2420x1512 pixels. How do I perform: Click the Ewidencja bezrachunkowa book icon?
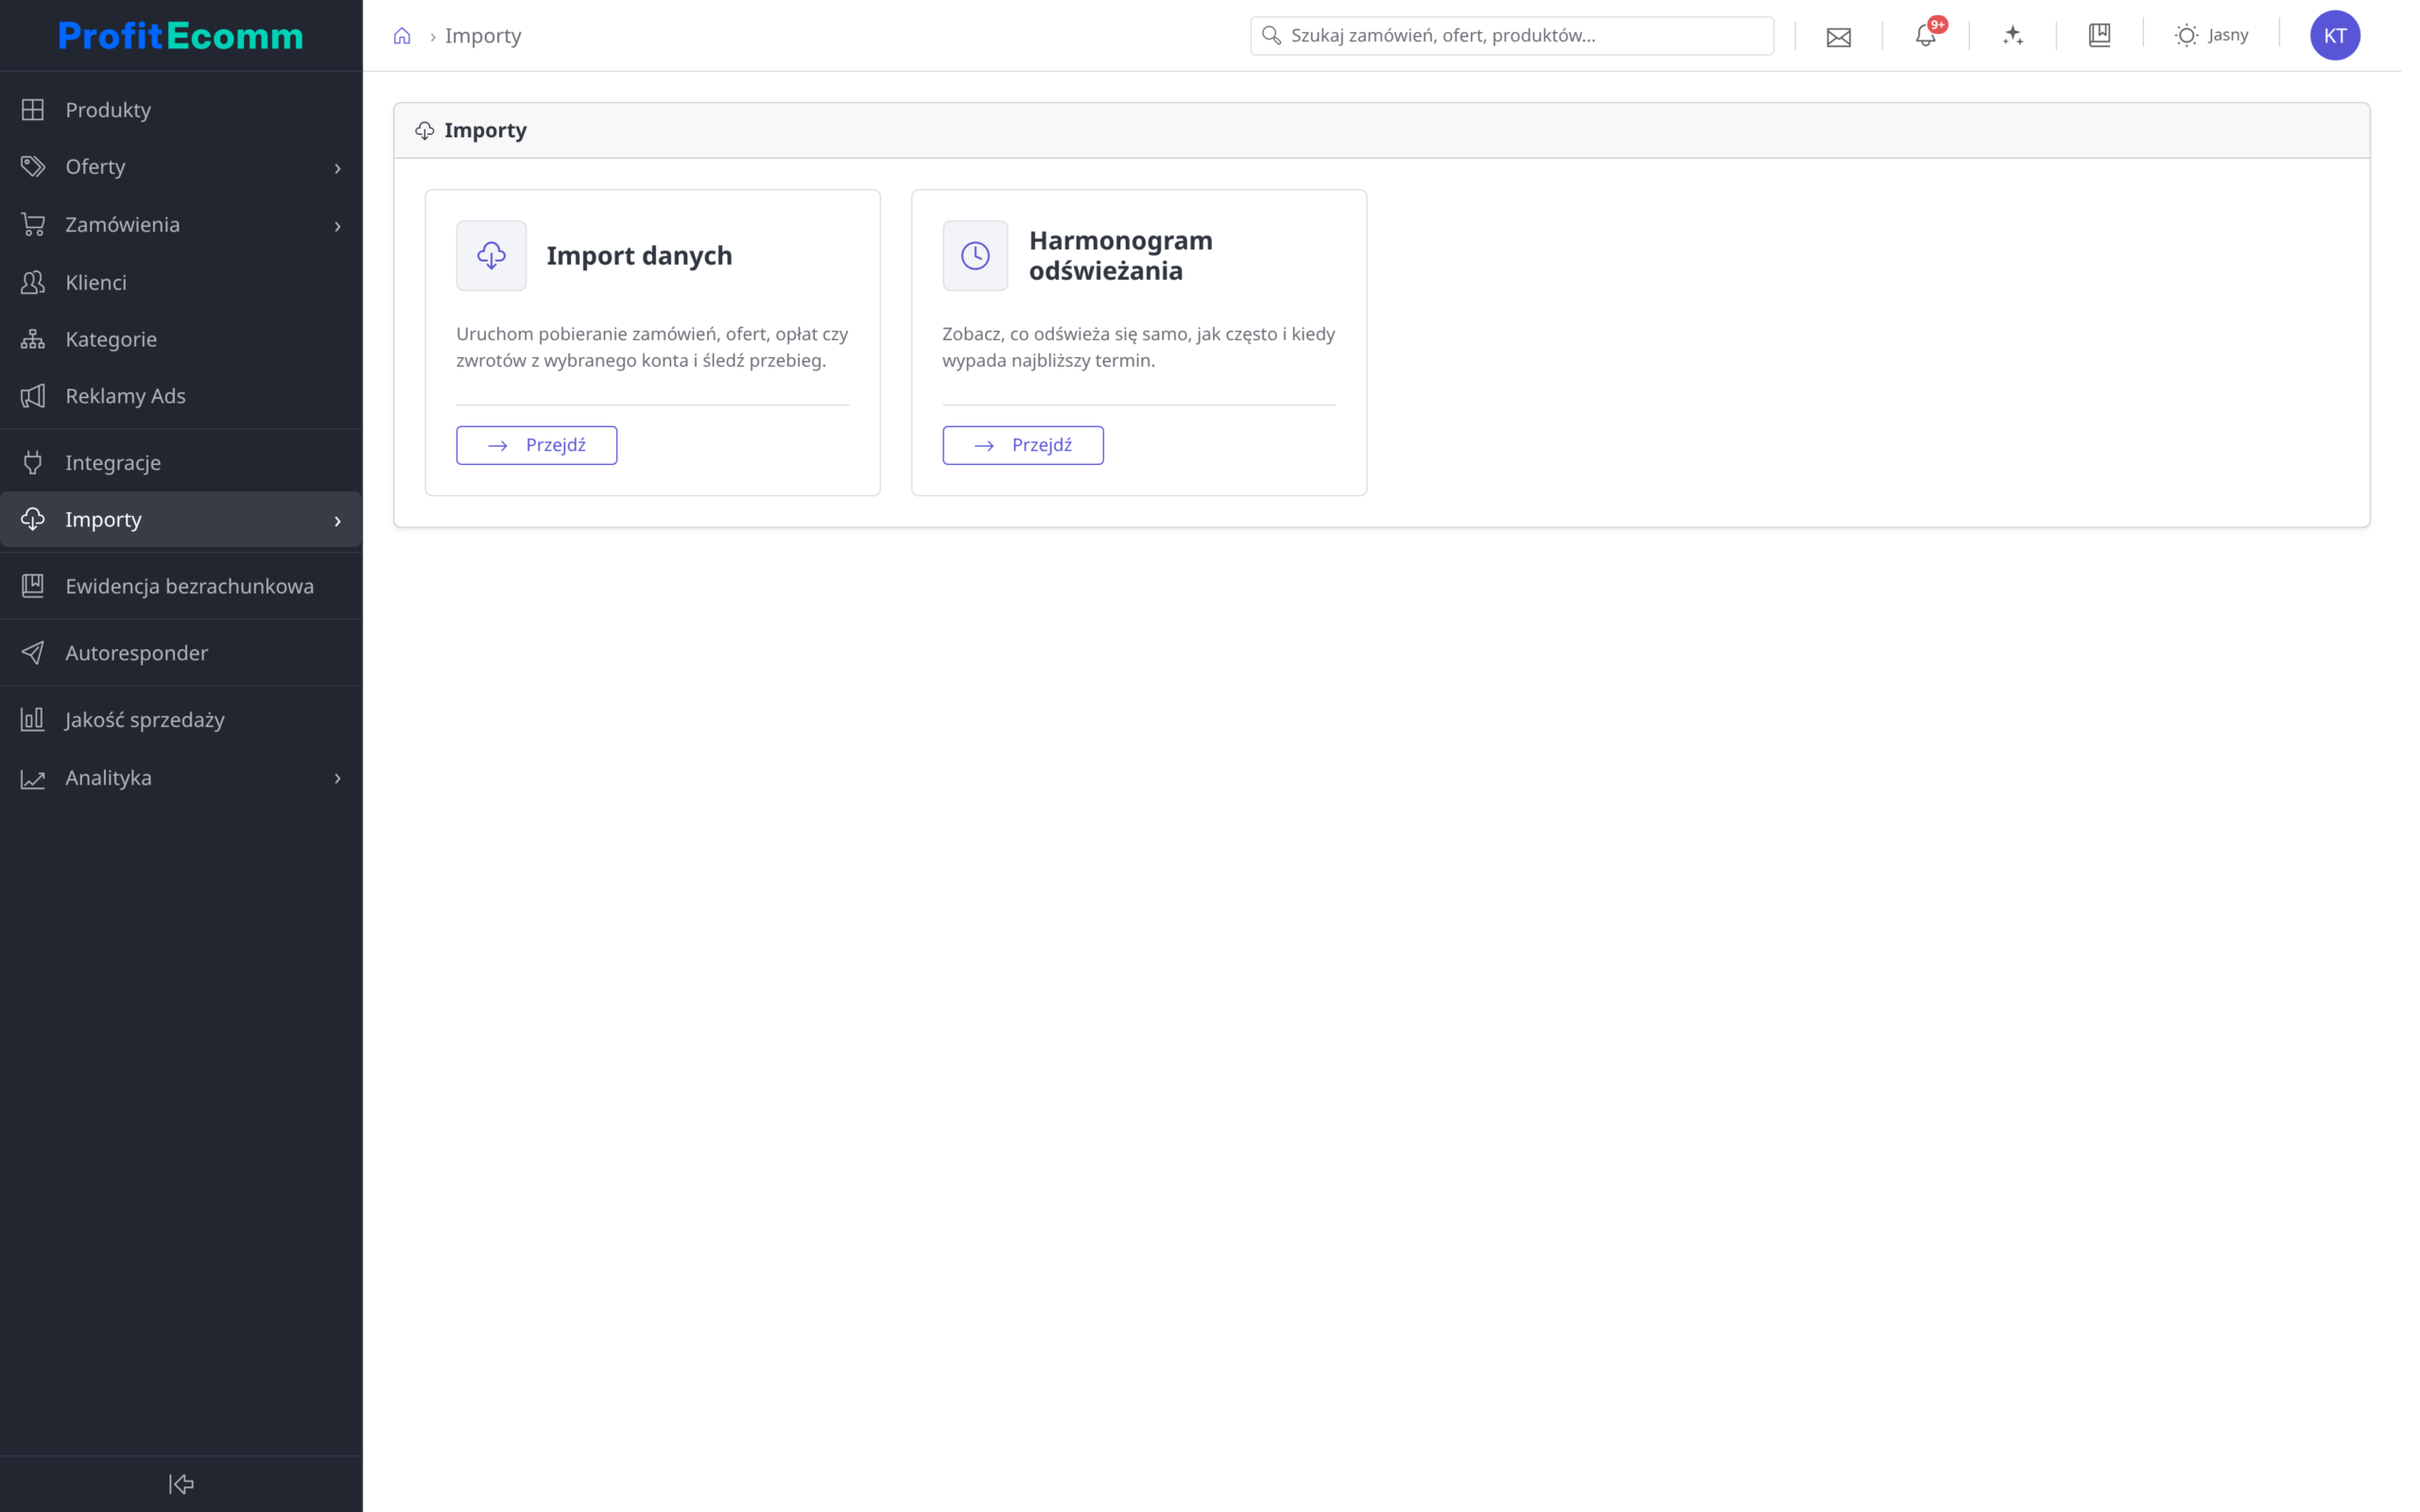33,586
